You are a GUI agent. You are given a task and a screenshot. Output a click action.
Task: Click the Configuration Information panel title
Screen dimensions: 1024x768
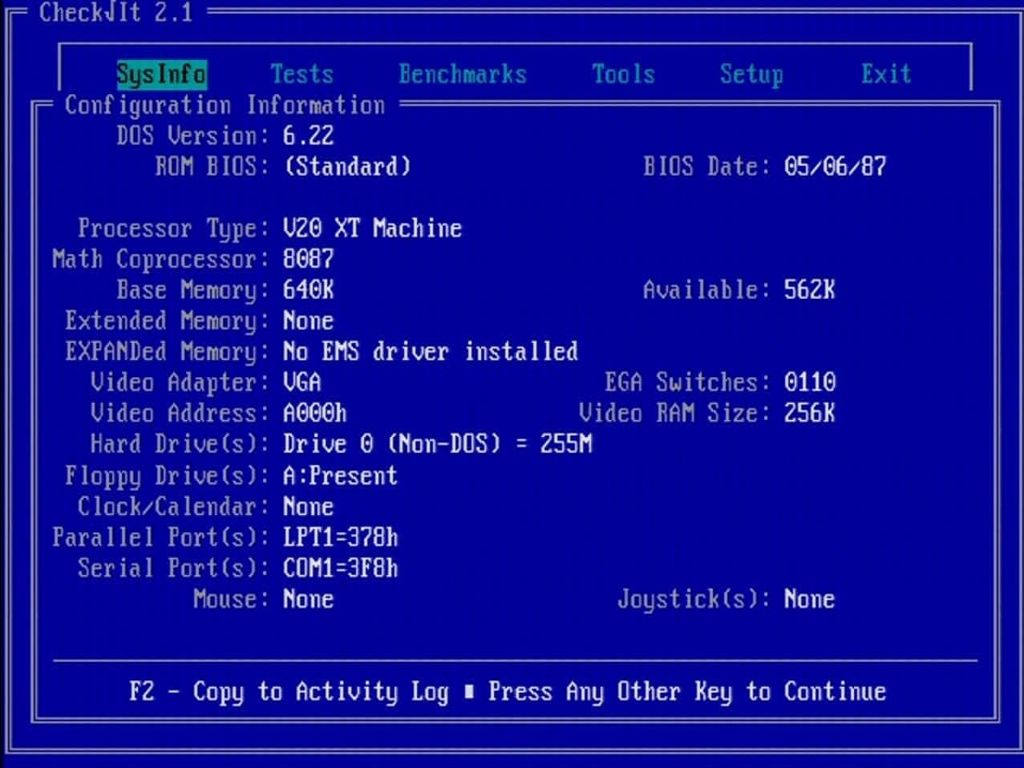(x=225, y=106)
